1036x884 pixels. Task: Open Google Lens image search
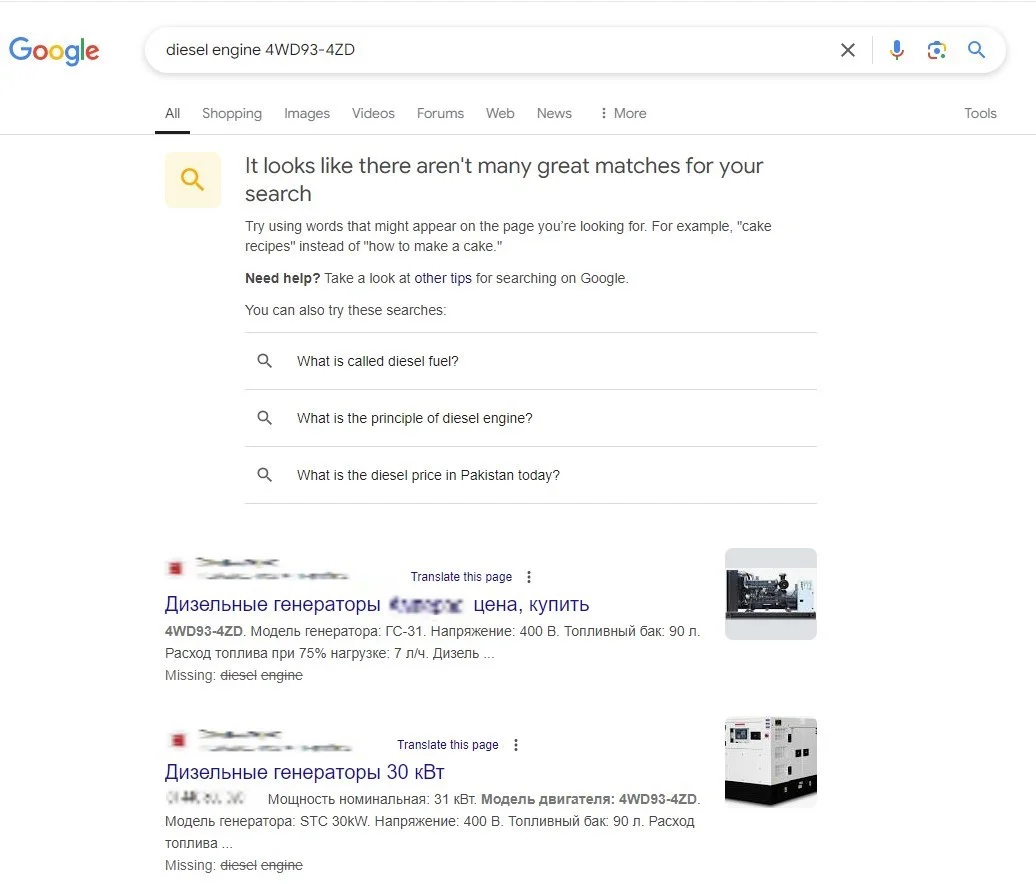pyautogui.click(x=937, y=50)
